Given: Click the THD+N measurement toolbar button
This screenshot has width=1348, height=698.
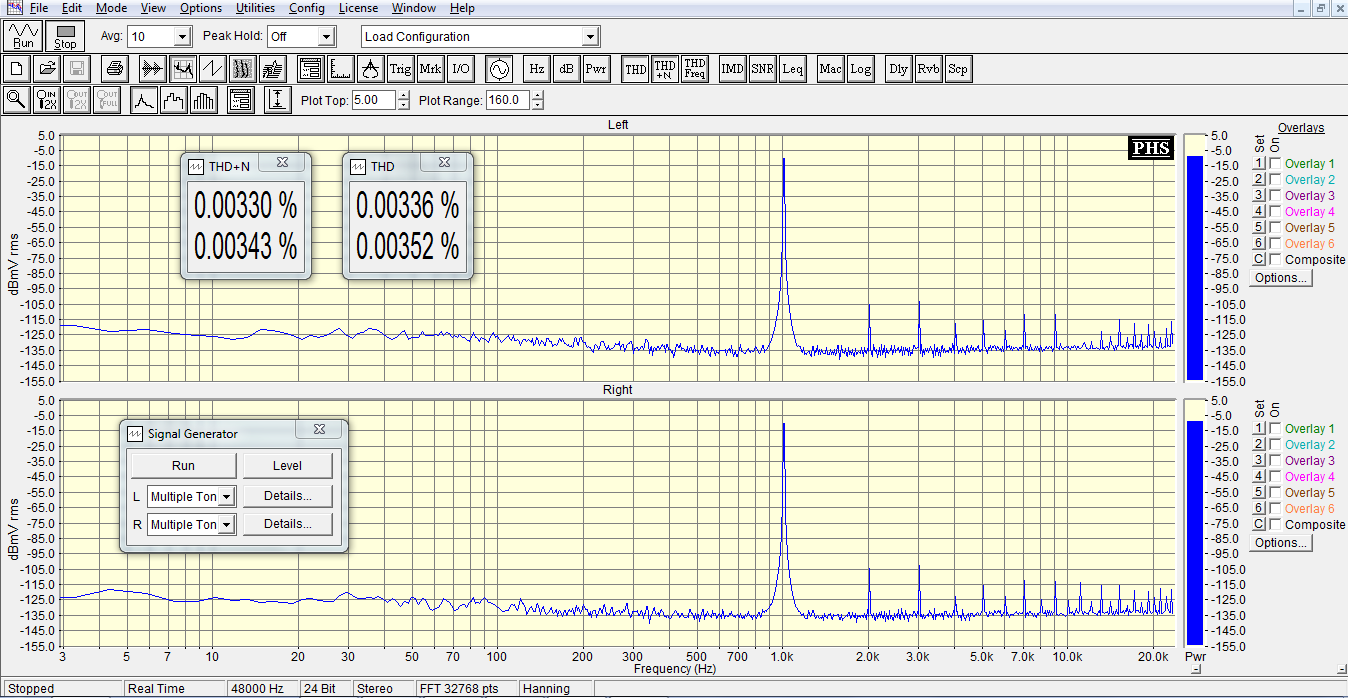Looking at the screenshot, I should pos(665,69).
